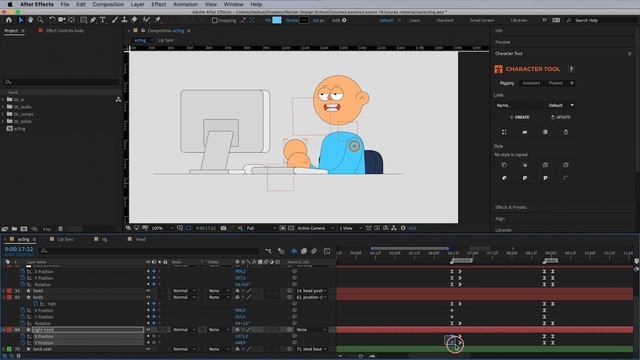Click the first copy style icon
Screen dimensions: 640x360
(x=504, y=165)
